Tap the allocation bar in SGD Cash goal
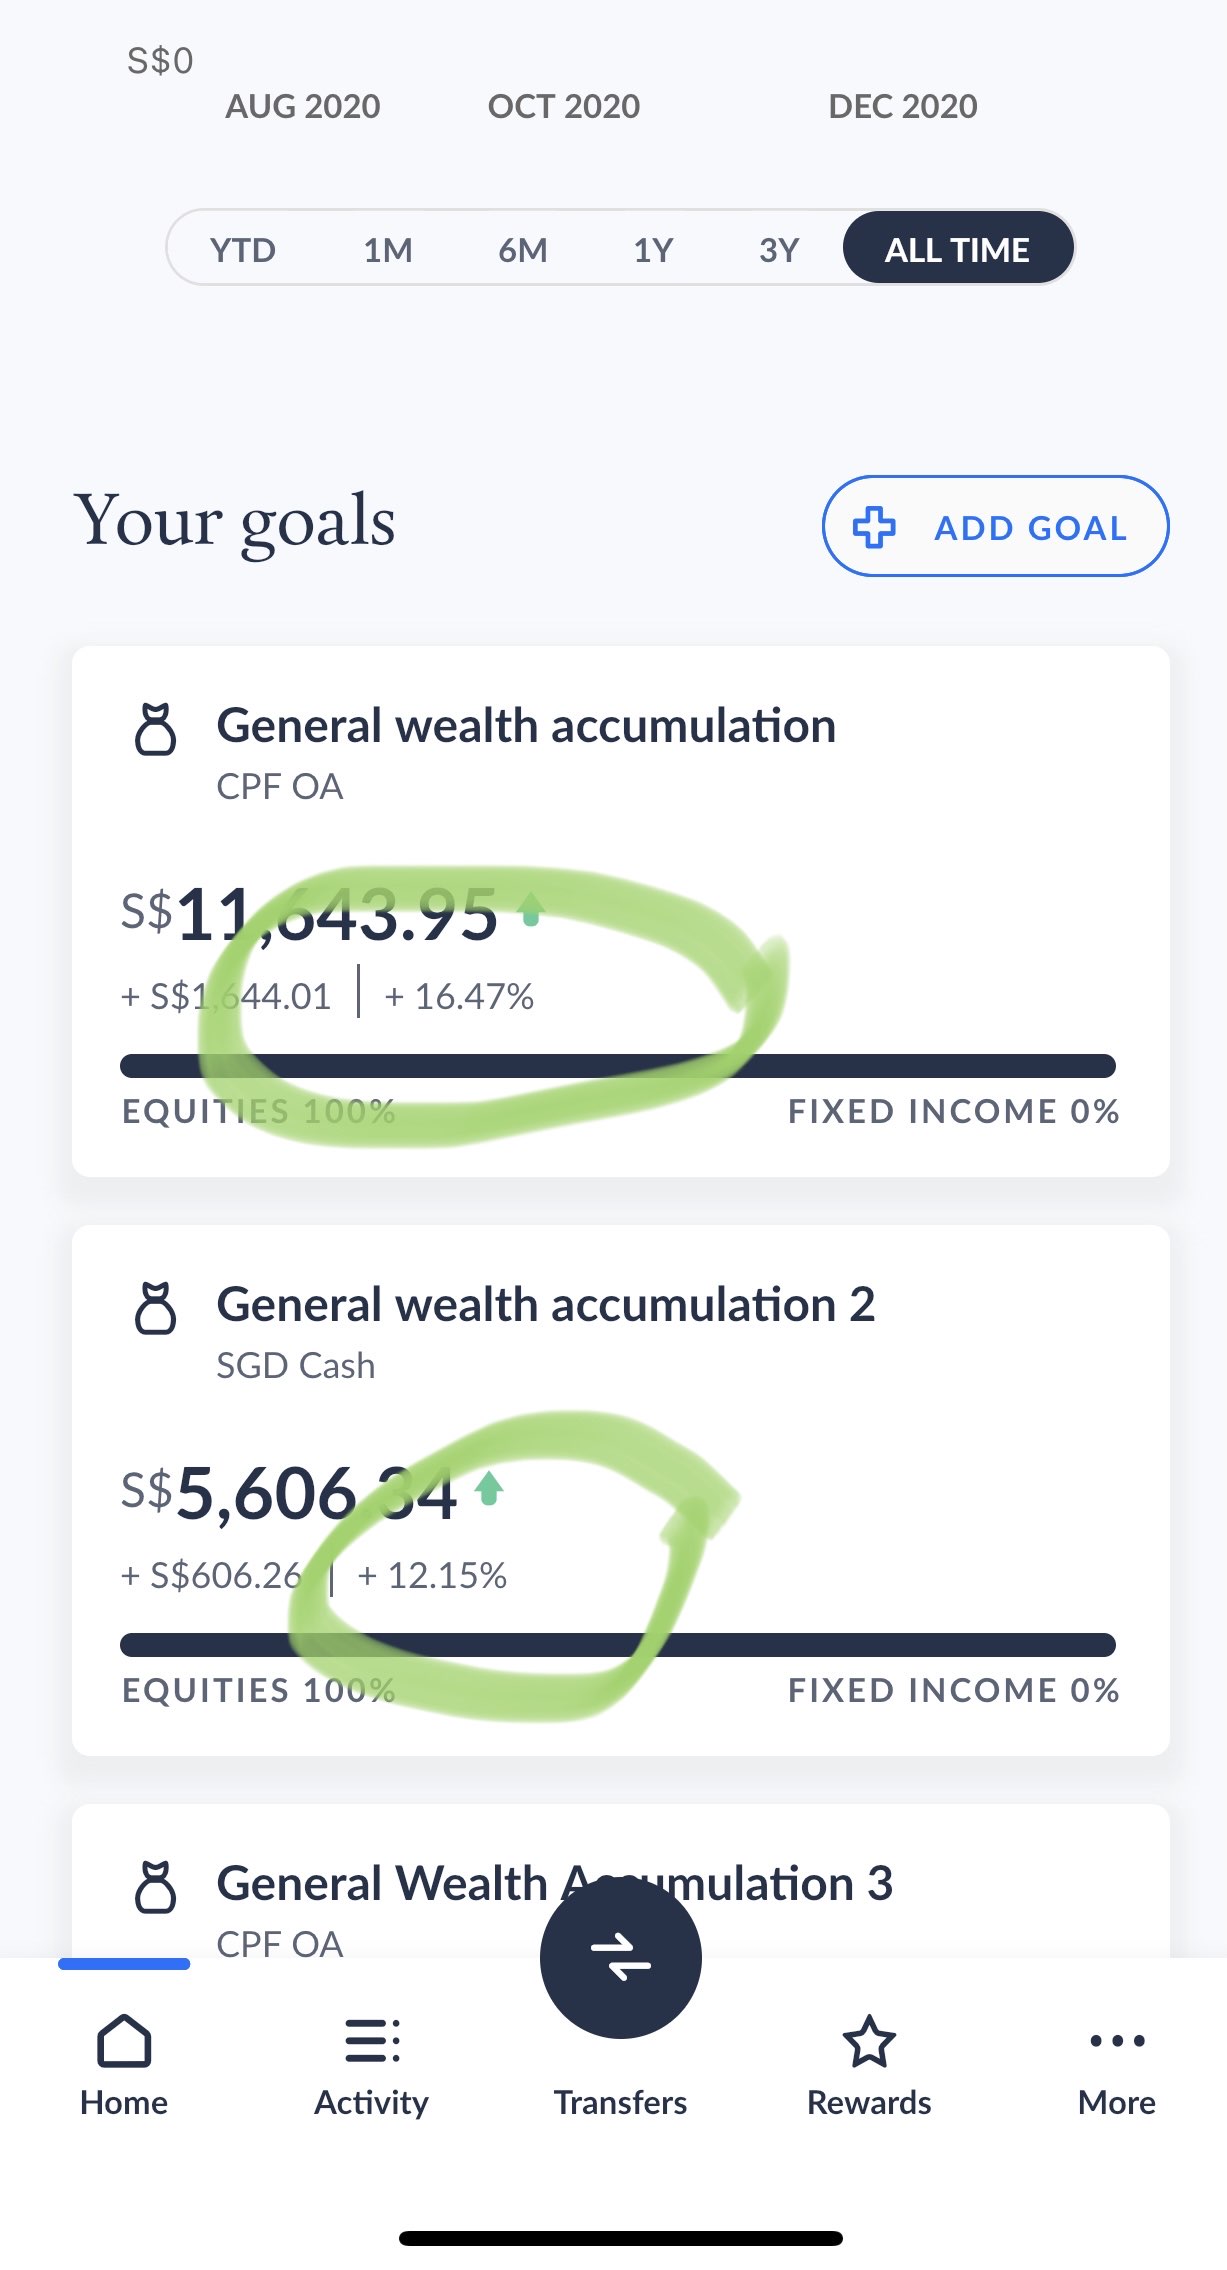This screenshot has height=2270, width=1227. [x=617, y=1645]
